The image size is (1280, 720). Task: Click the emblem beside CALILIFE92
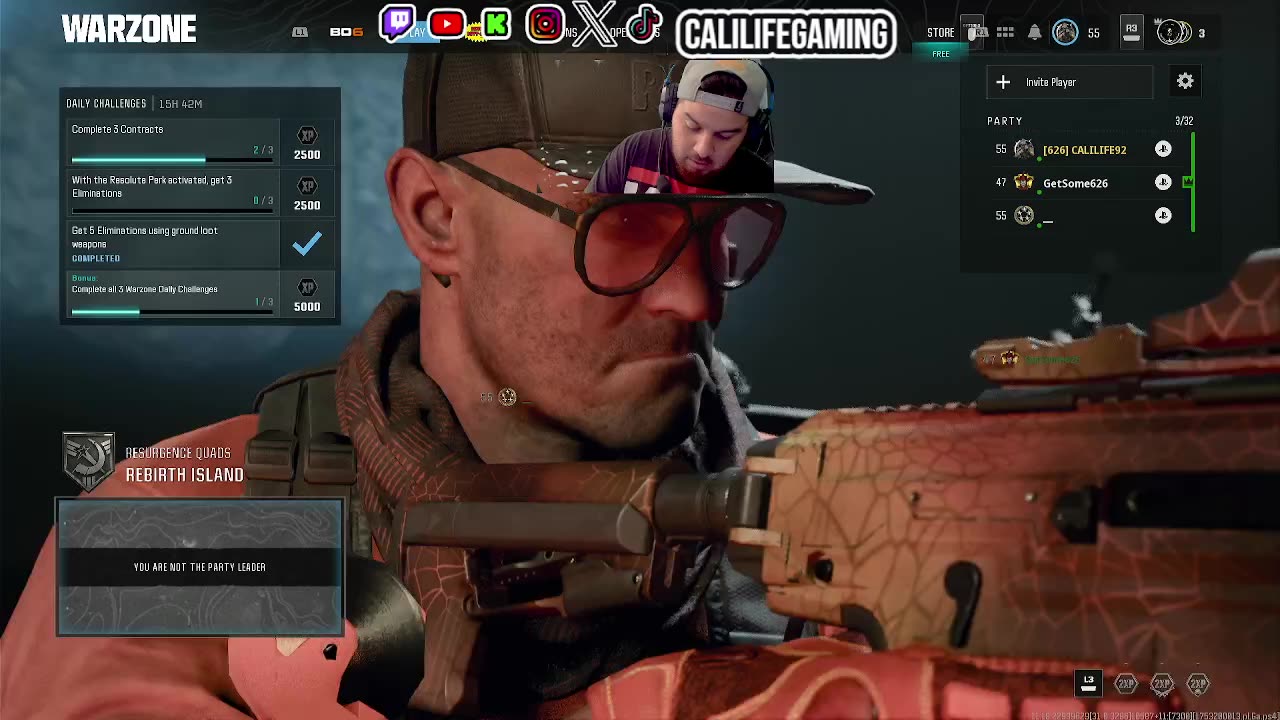coord(1024,150)
